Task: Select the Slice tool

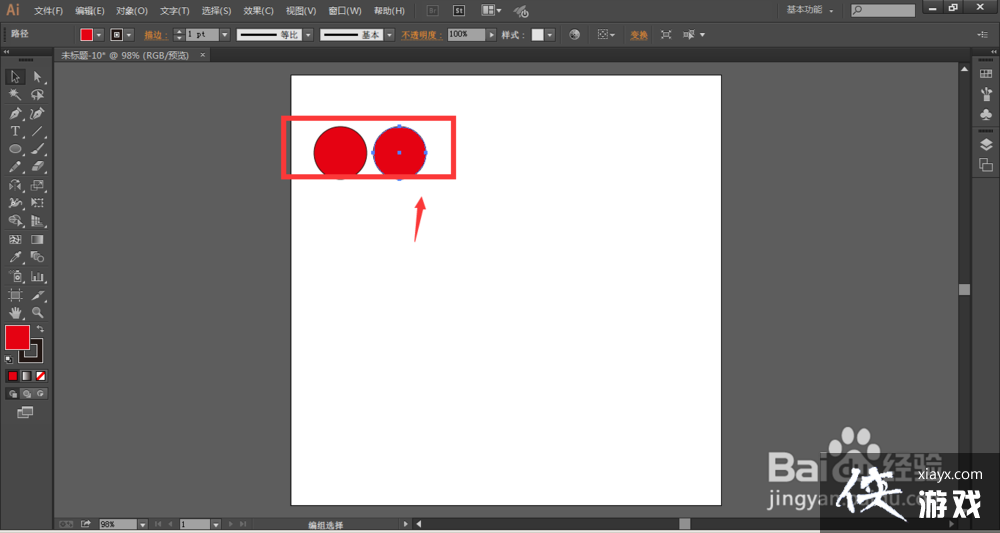Action: [38, 295]
